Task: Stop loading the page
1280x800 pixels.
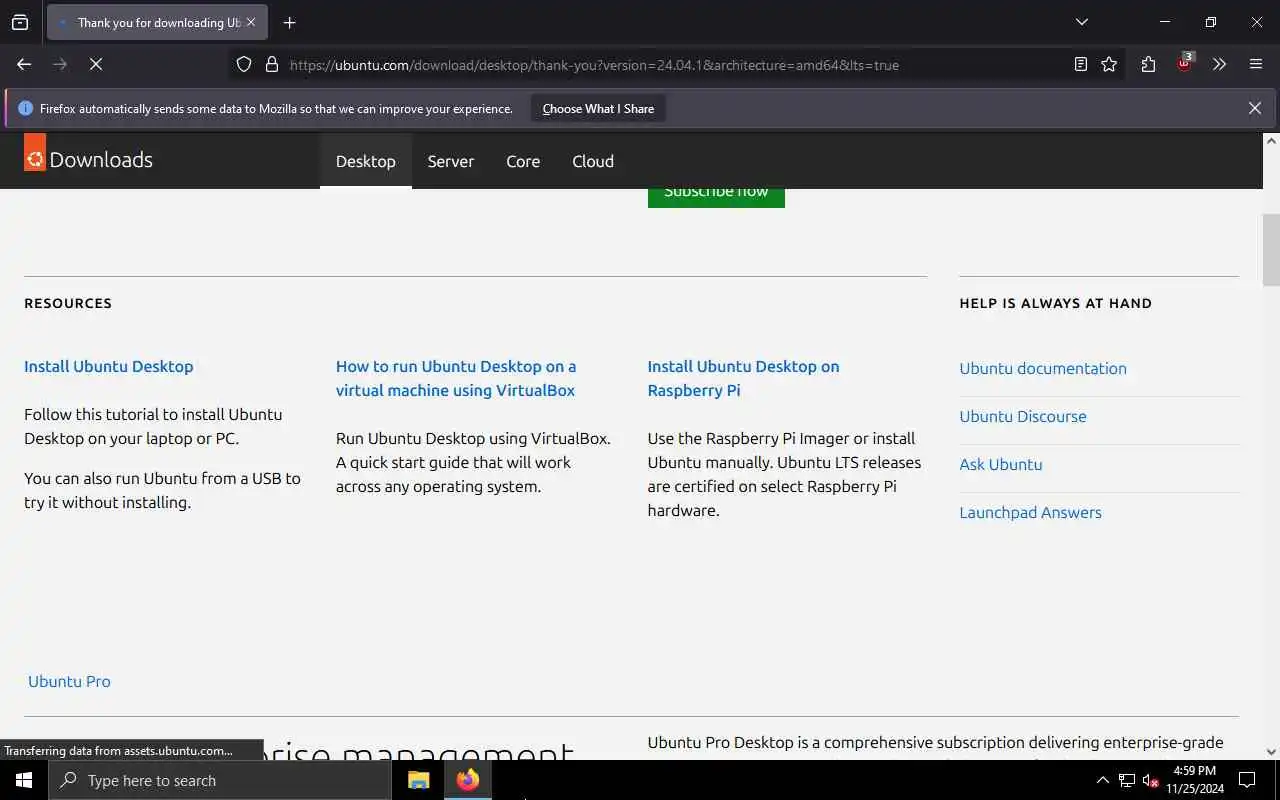Action: coord(96,64)
